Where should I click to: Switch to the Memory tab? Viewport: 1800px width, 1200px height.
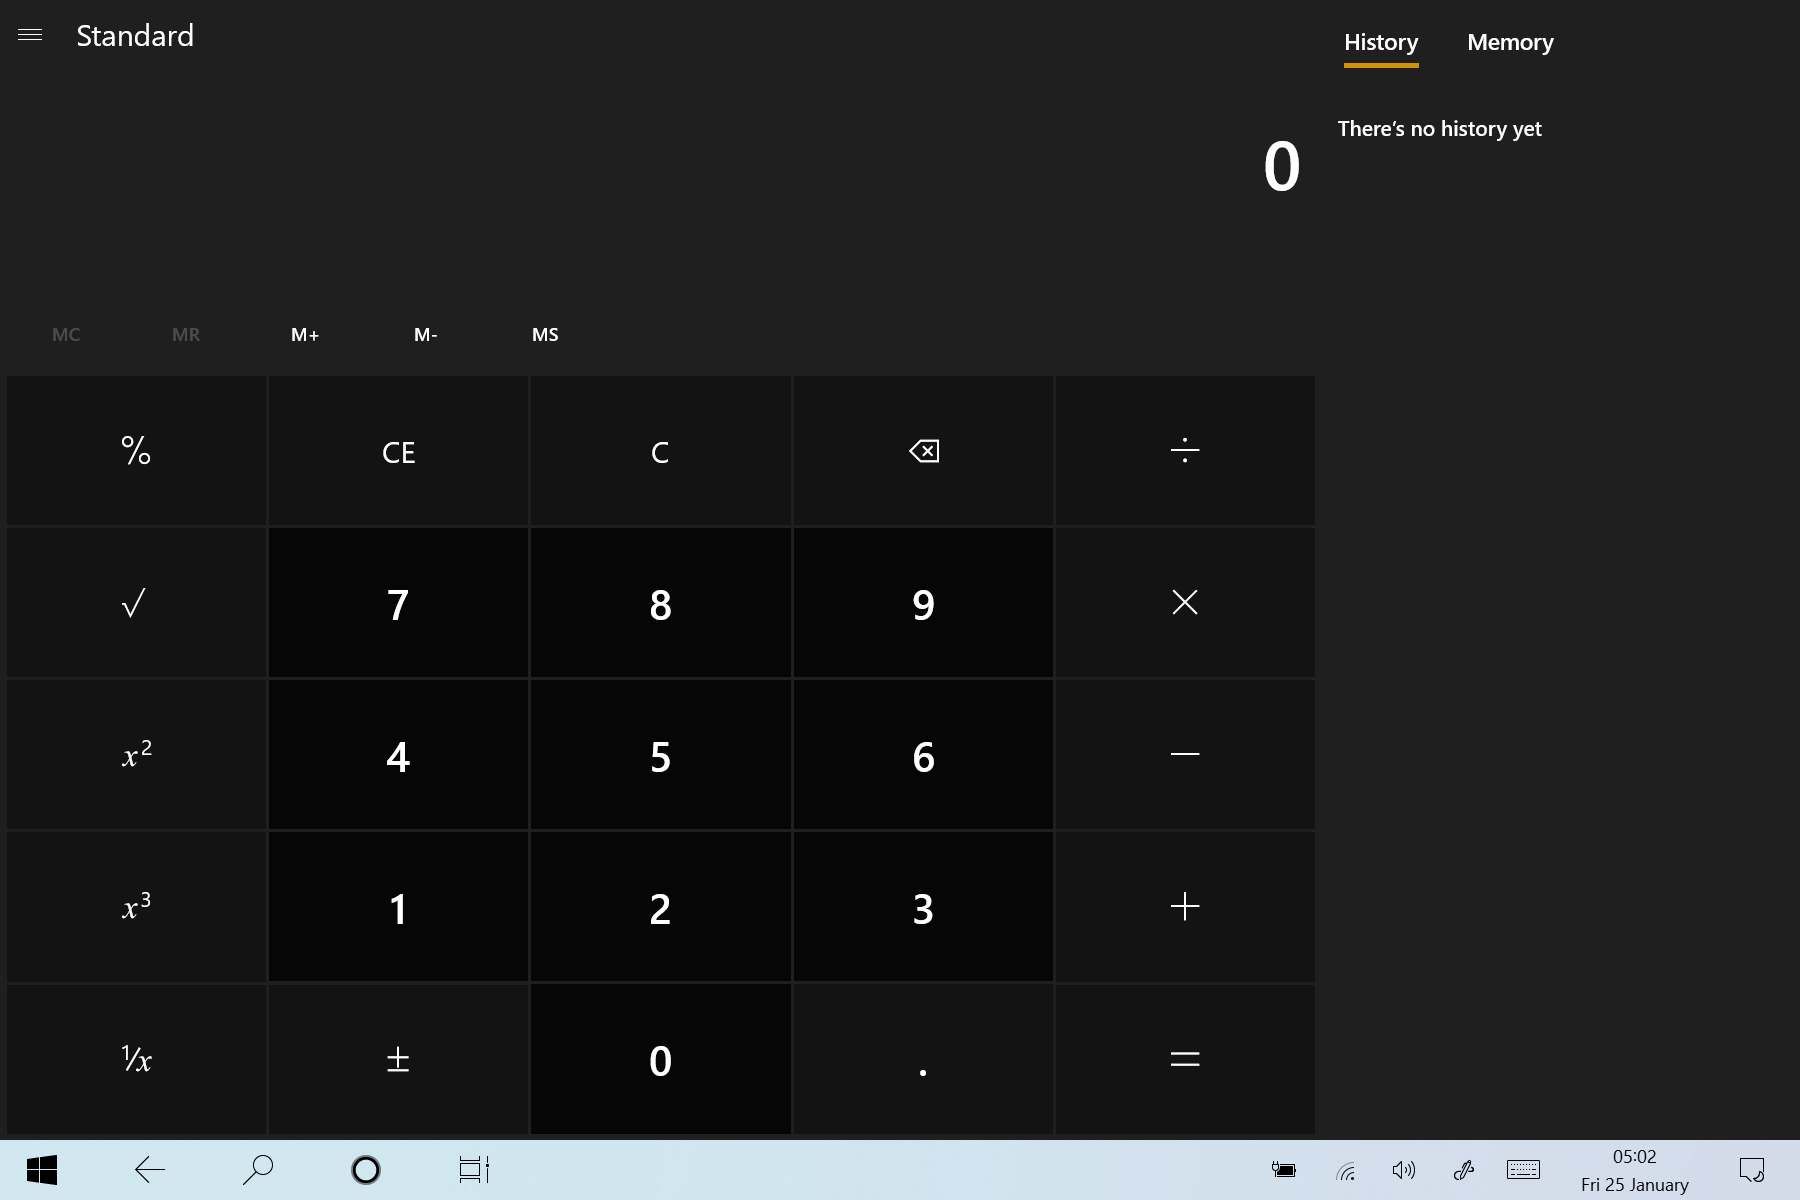click(1510, 42)
